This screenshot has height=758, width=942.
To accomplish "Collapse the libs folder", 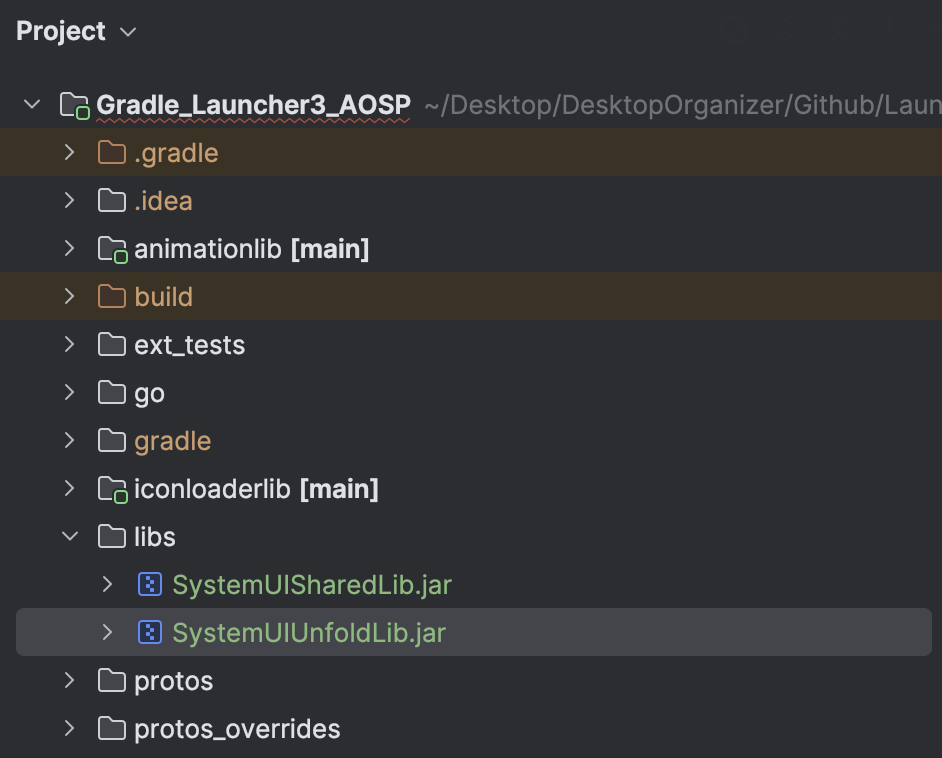I will coord(70,536).
